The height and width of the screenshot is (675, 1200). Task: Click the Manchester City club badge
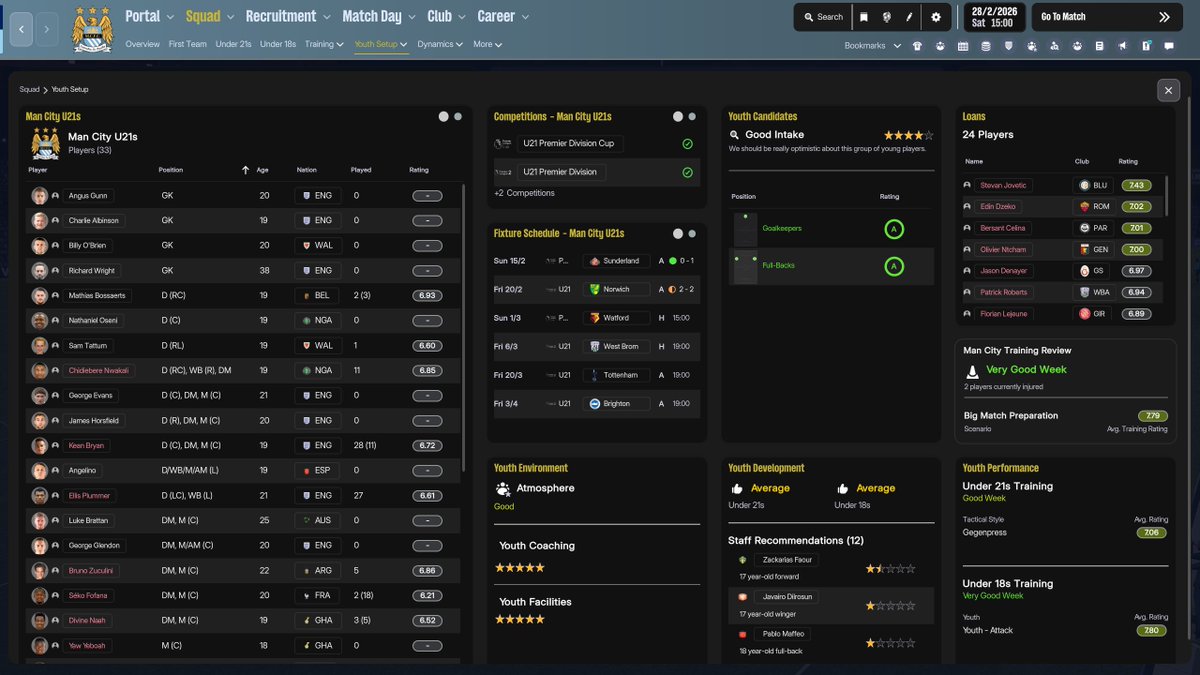tap(93, 29)
